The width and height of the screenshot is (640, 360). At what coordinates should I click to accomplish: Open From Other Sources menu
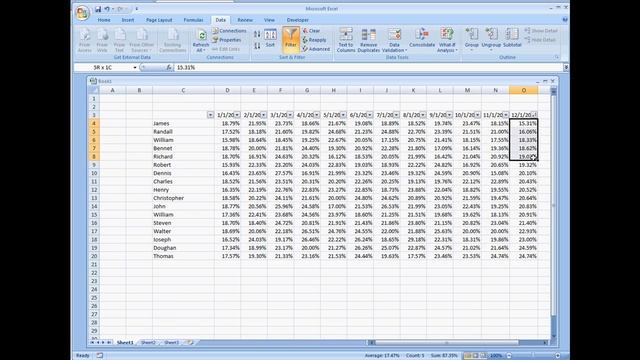coord(142,40)
